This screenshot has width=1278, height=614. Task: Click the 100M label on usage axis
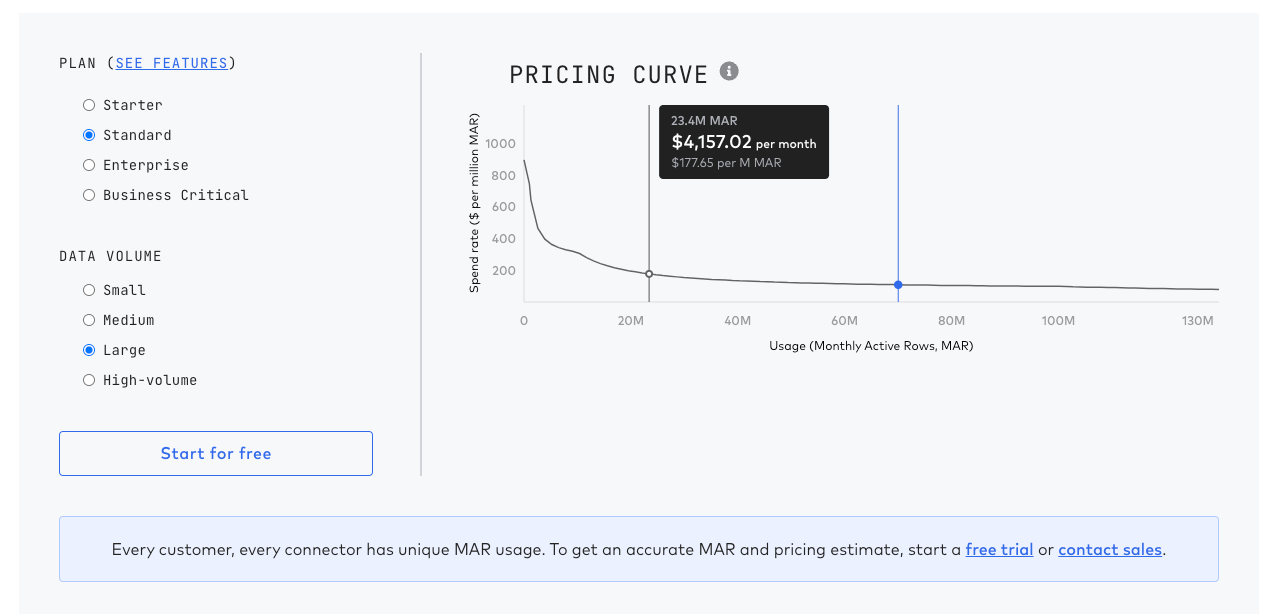click(1058, 321)
